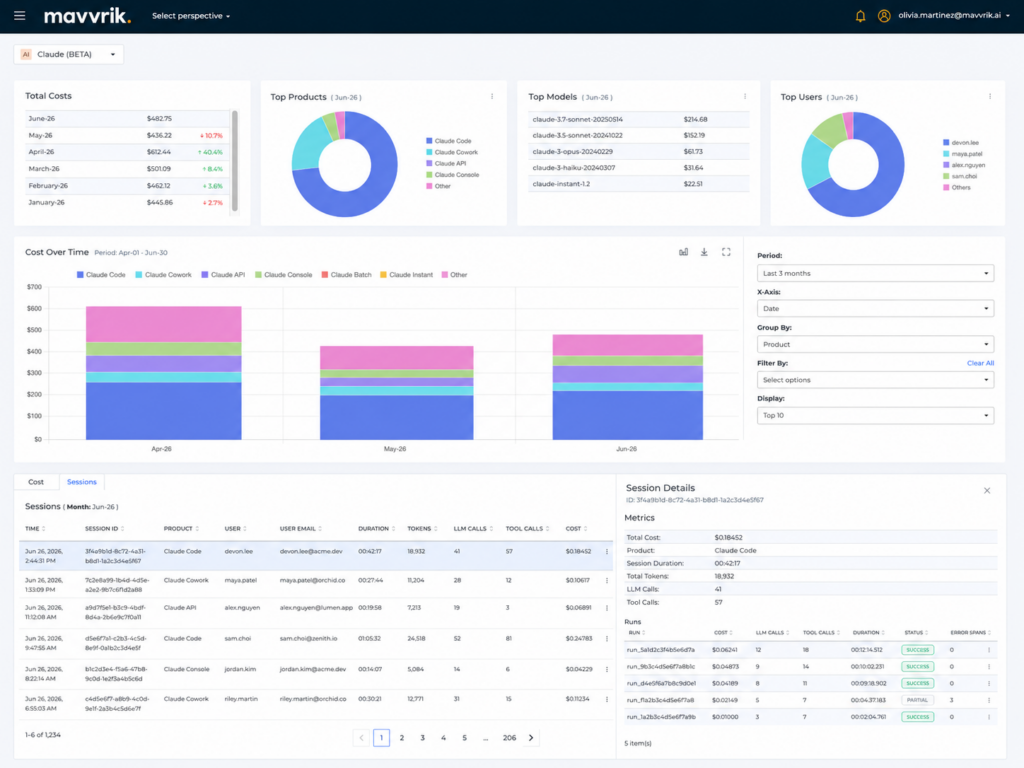Open the X-Axis dropdown set to Date
Image resolution: width=1024 pixels, height=768 pixels.
875,309
